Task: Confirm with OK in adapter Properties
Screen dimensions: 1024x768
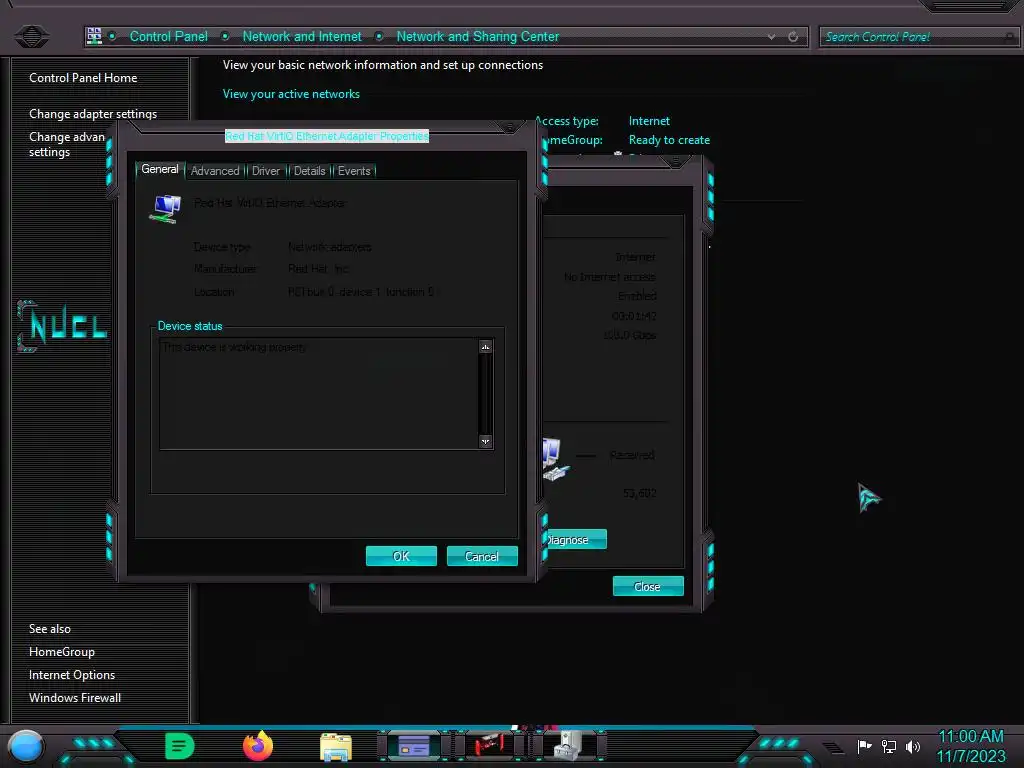Action: [x=401, y=556]
